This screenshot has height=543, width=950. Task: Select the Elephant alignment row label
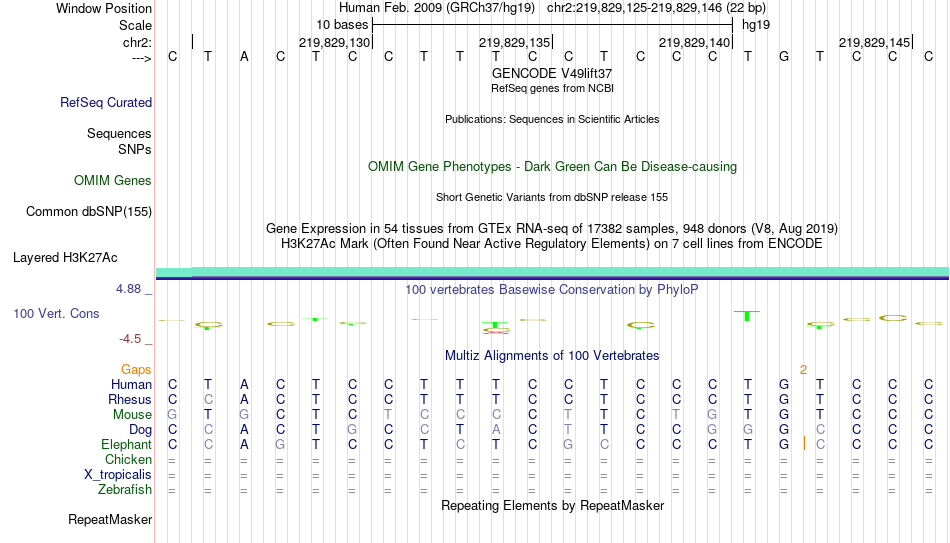(126, 444)
